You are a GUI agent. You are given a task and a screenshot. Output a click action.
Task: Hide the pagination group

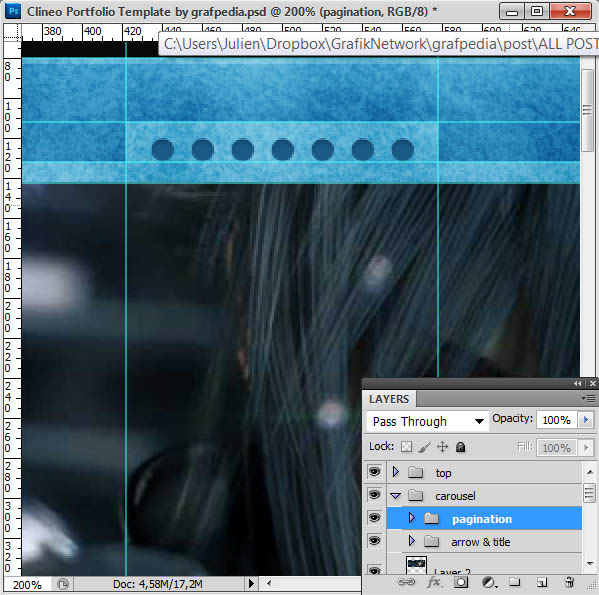pos(374,518)
